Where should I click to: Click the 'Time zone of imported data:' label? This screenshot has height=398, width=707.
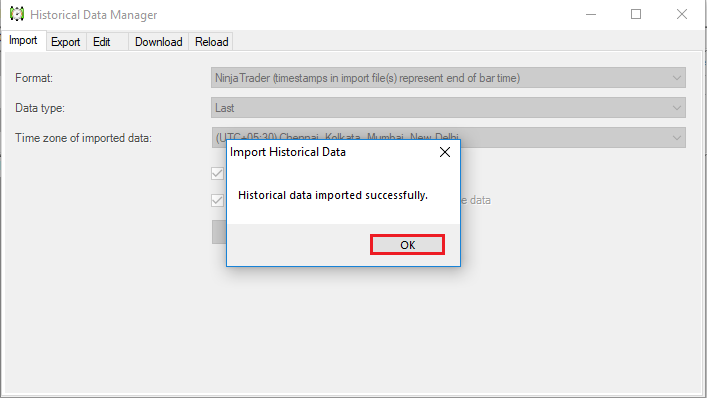[x=83, y=138]
